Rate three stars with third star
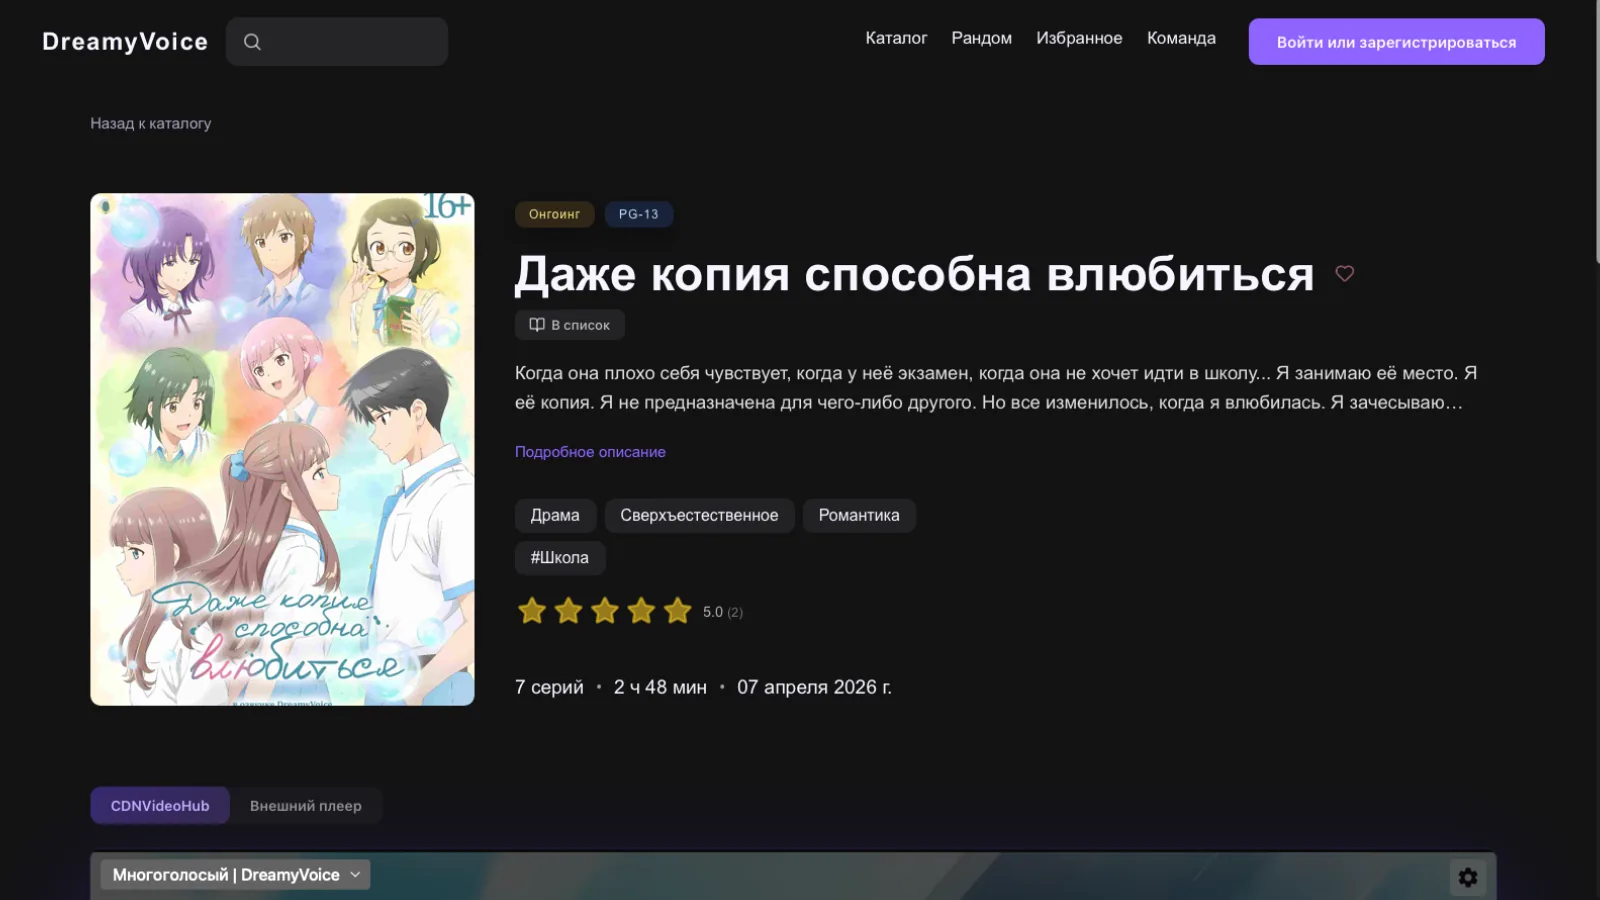 [605, 610]
